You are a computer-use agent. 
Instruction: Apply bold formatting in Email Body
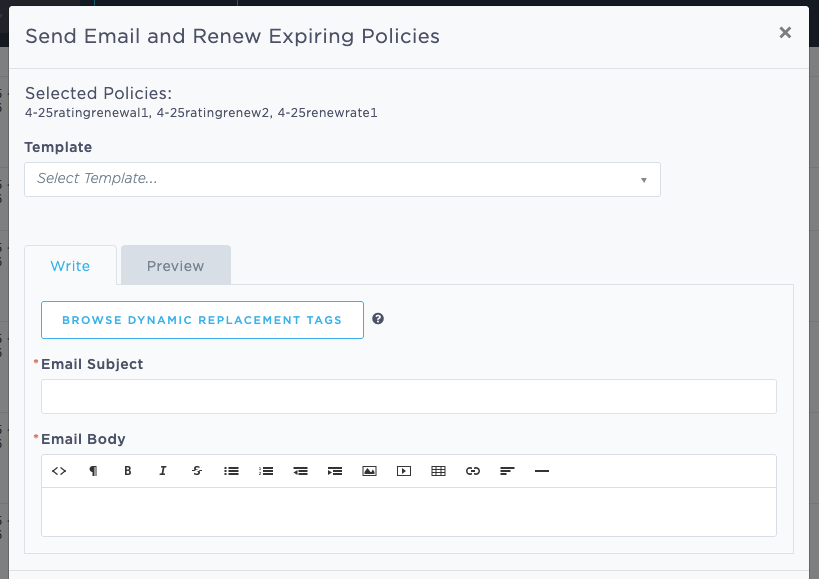click(127, 471)
